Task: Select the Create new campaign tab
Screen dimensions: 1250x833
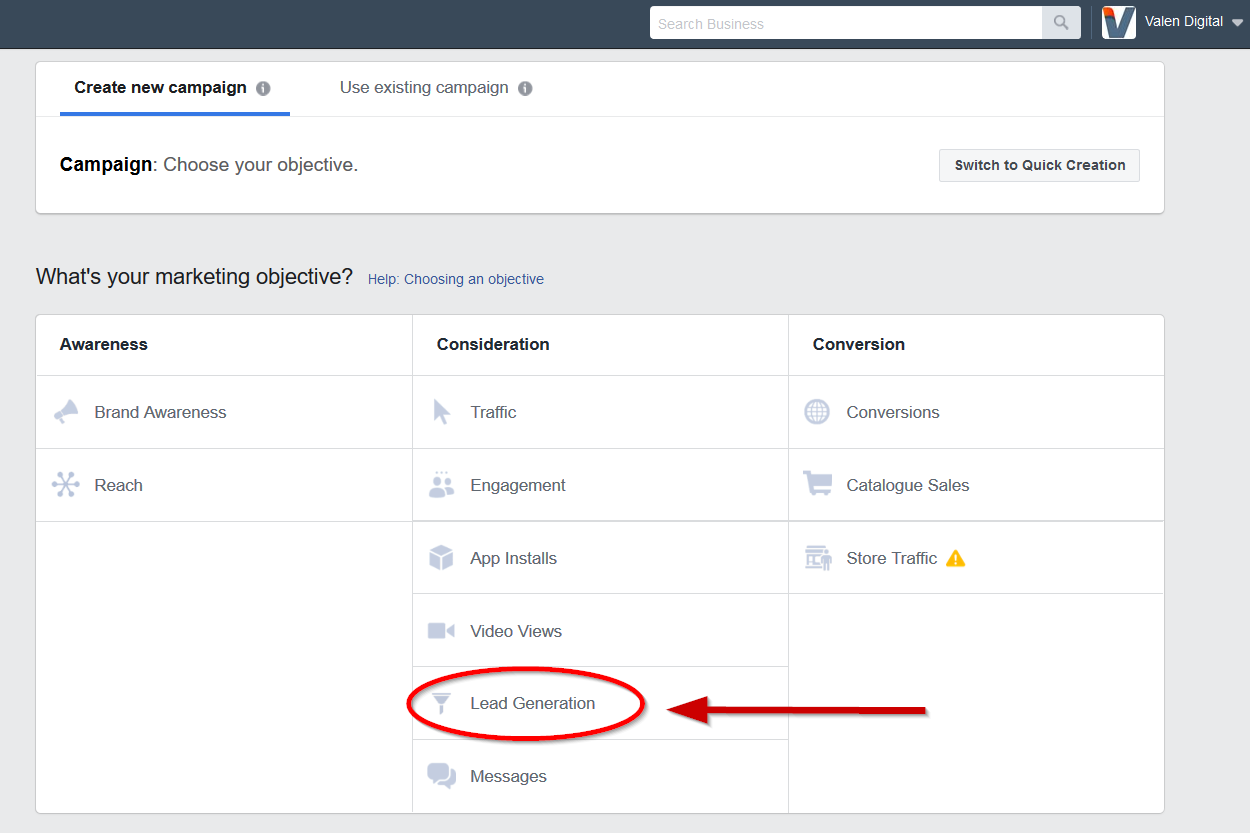Action: click(x=160, y=88)
